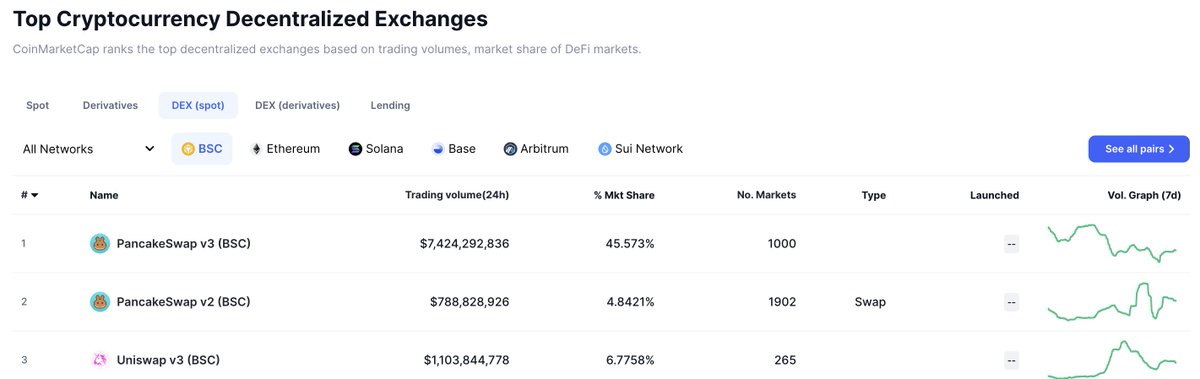This screenshot has height=379, width=1200.
Task: Sort by the # rank column arrow
Action: coord(35,195)
